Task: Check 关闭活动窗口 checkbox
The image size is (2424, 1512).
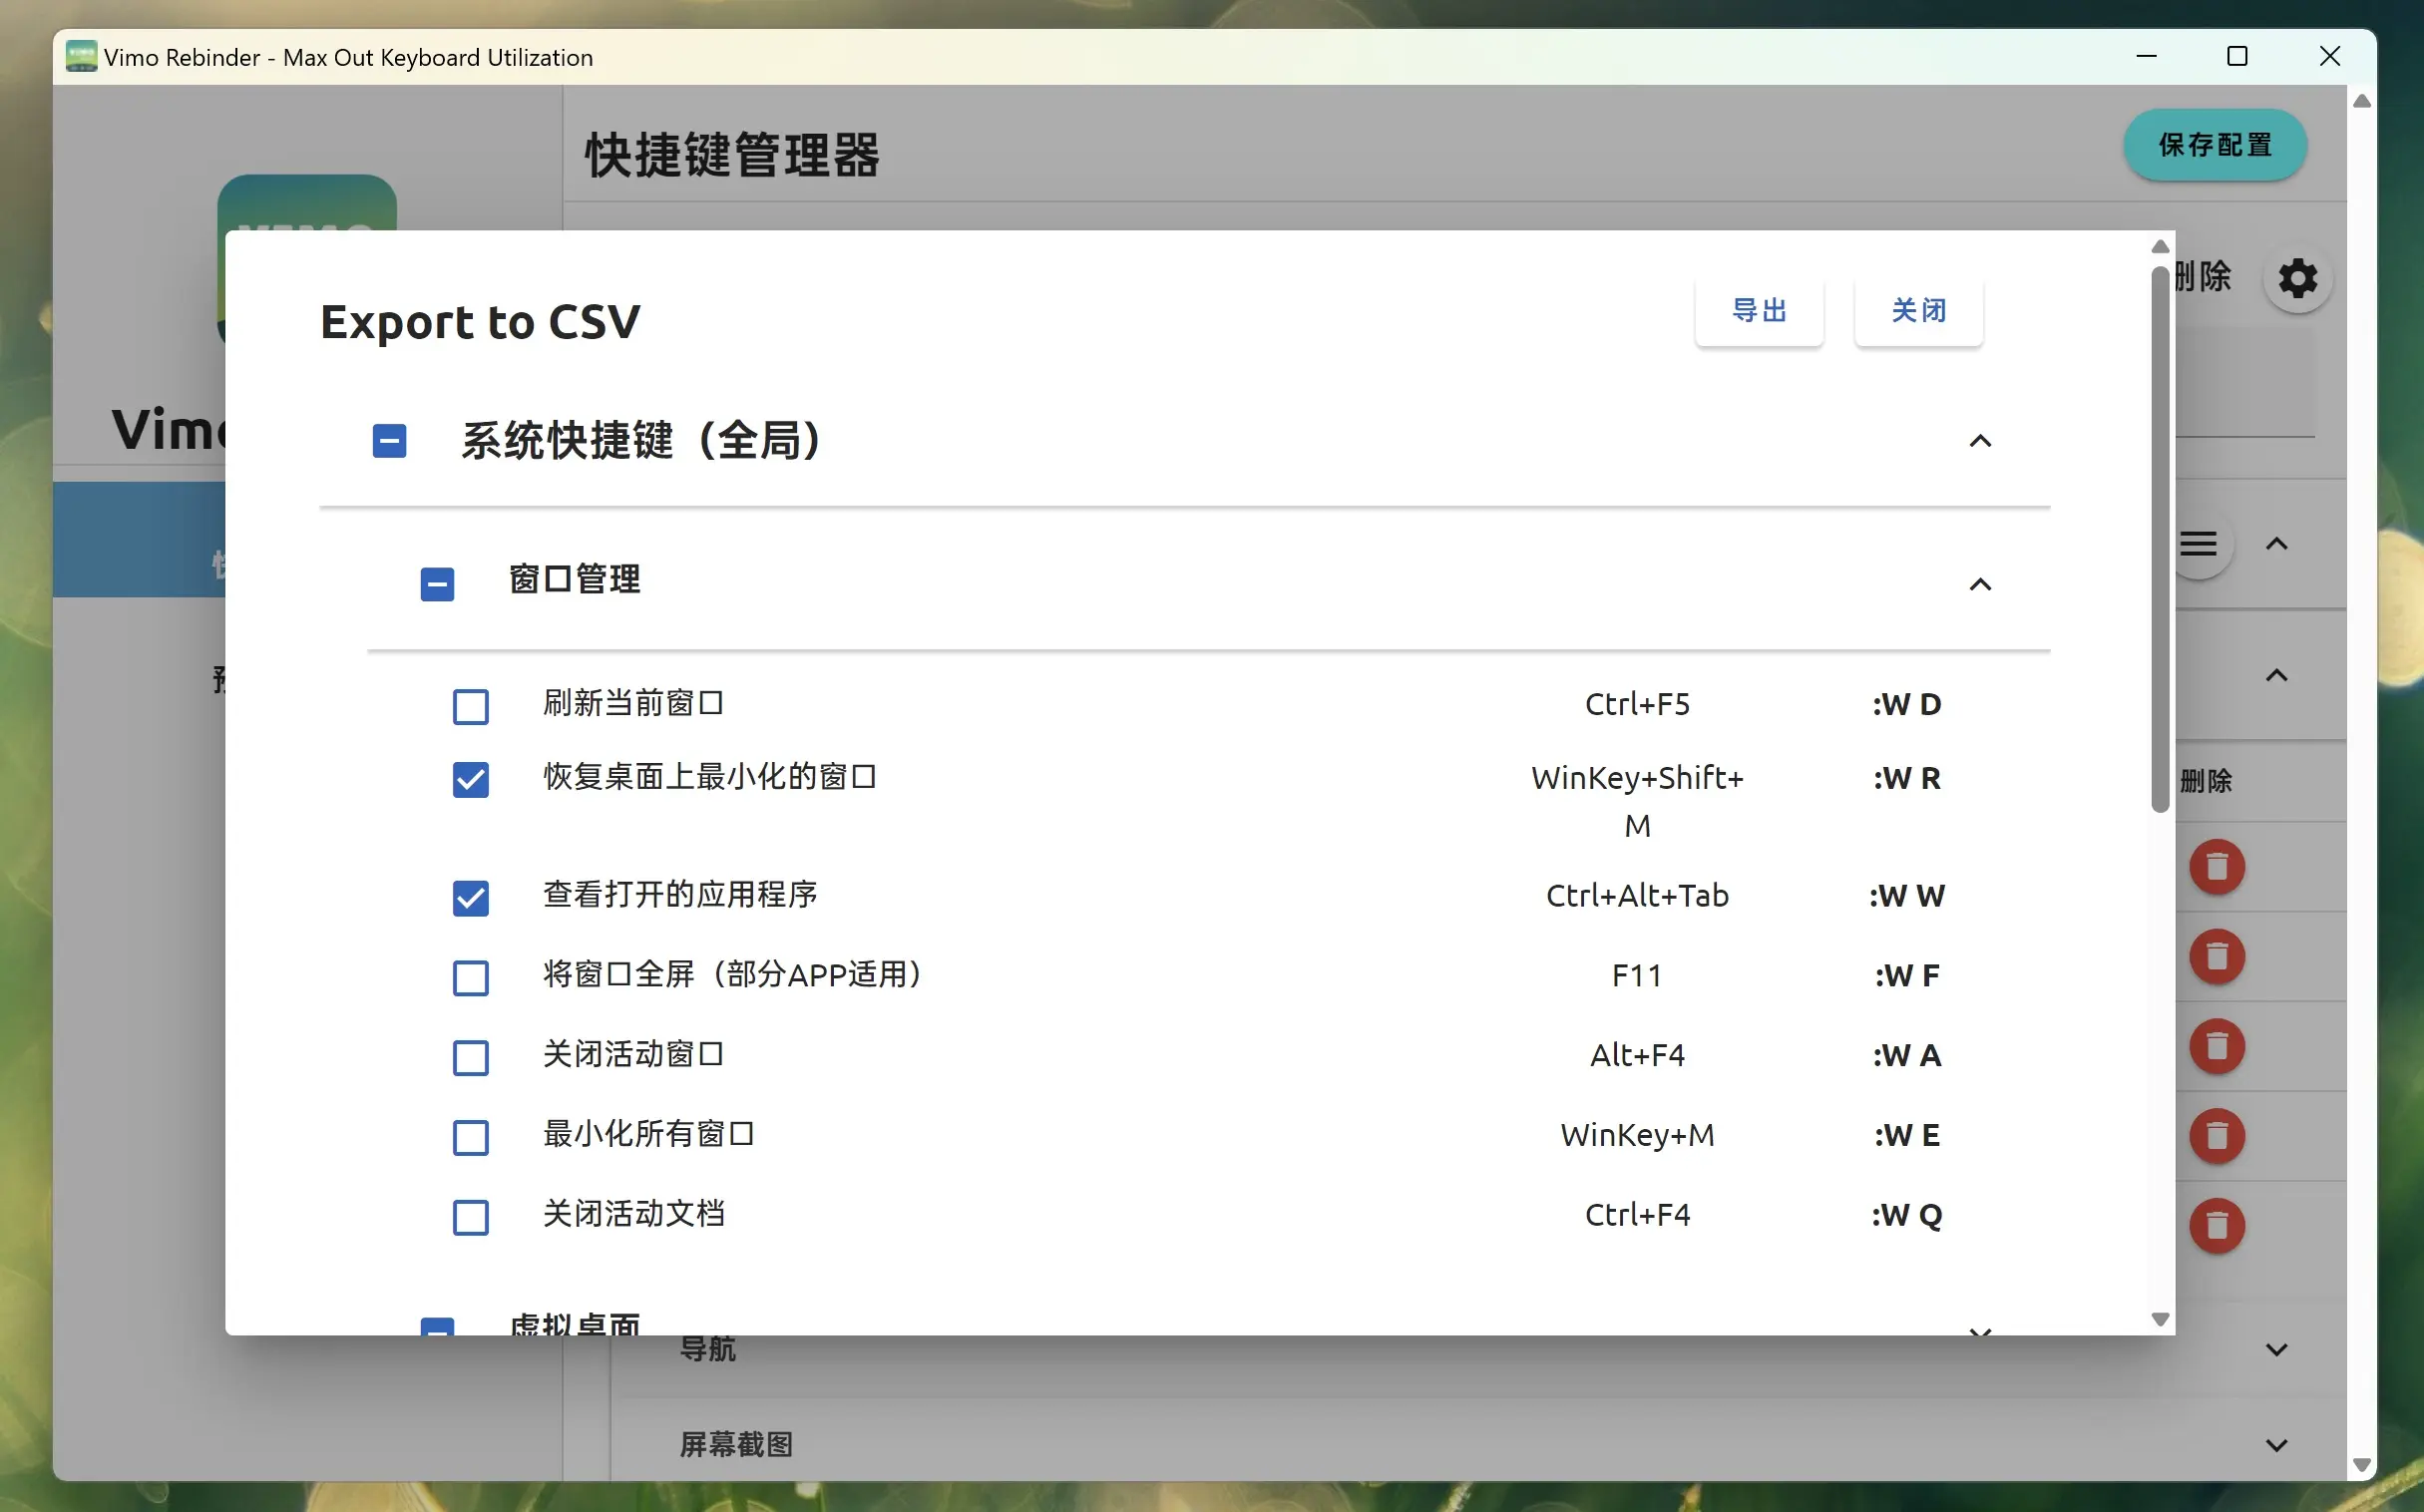Action: pyautogui.click(x=470, y=1057)
